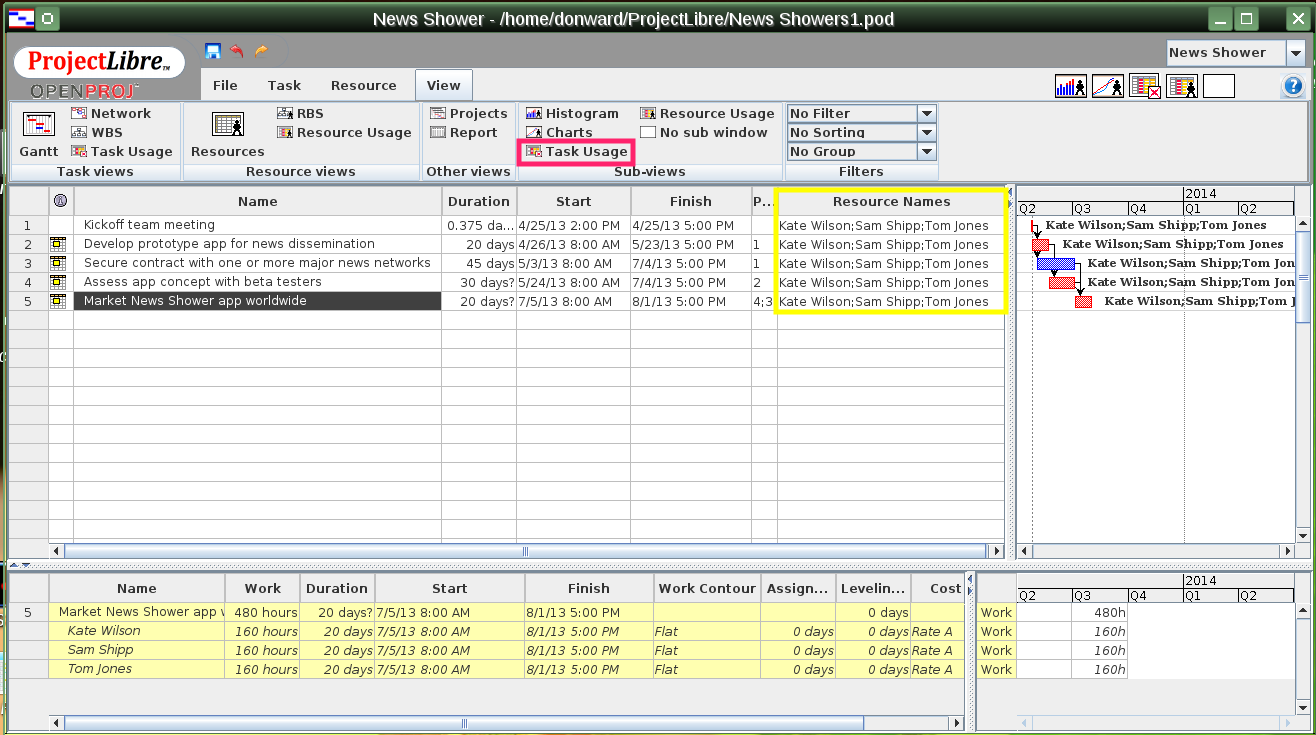Select Task Usage under Task views
Screen dimensions: 1316x735
pos(122,152)
